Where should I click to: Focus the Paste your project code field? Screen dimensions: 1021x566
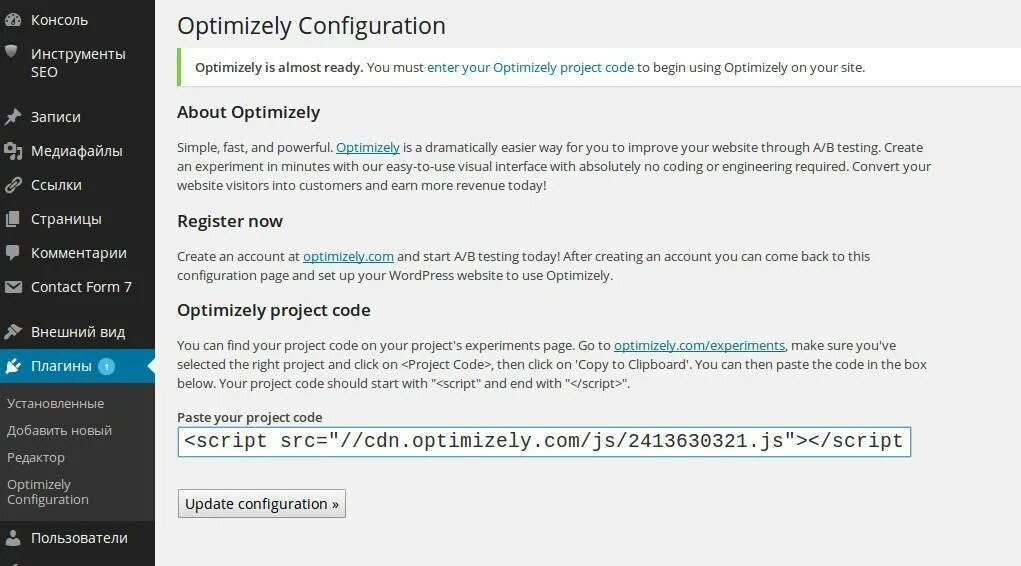[x=544, y=442]
